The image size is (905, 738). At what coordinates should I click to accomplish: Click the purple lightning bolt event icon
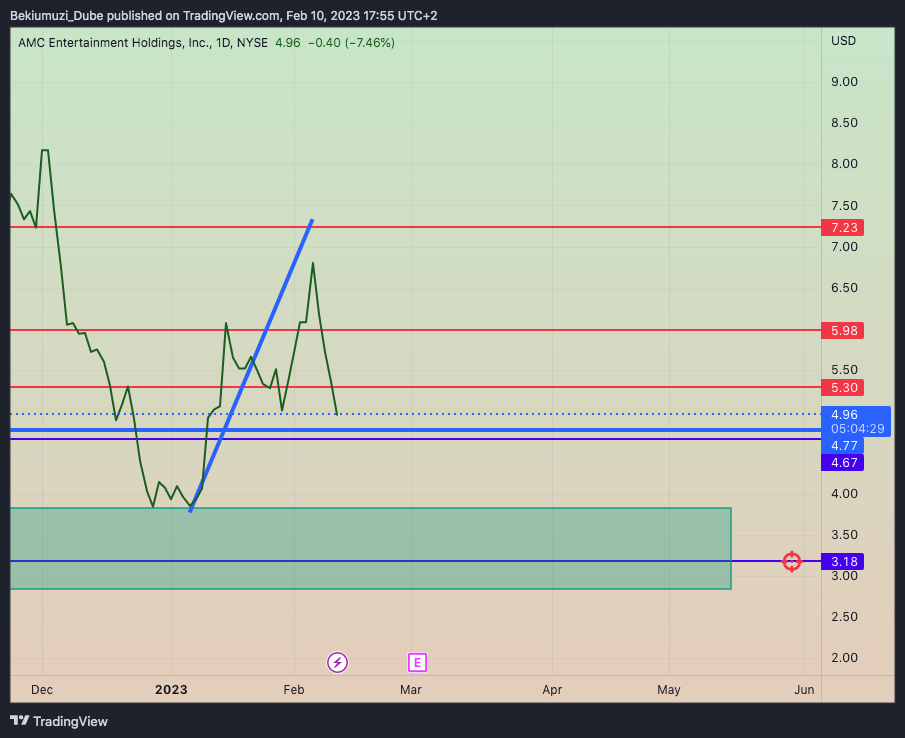[337, 662]
